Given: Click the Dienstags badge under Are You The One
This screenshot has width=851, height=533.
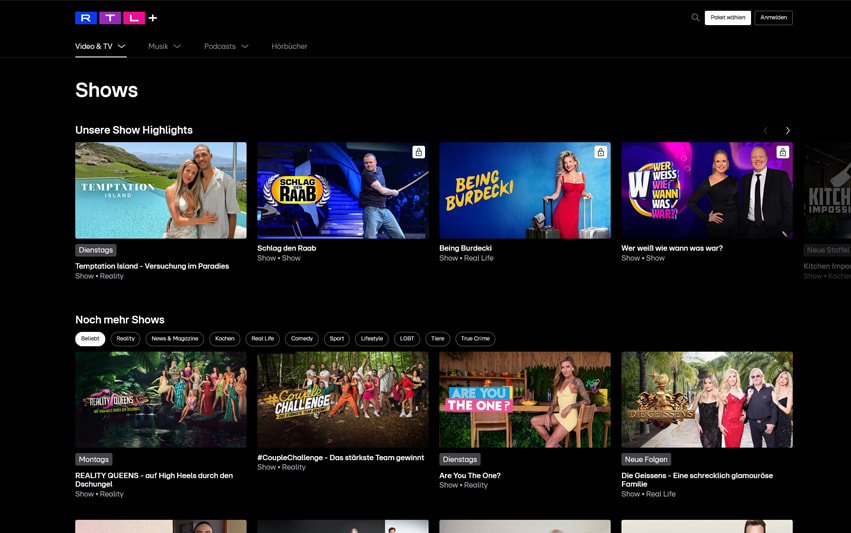Looking at the screenshot, I should point(460,459).
